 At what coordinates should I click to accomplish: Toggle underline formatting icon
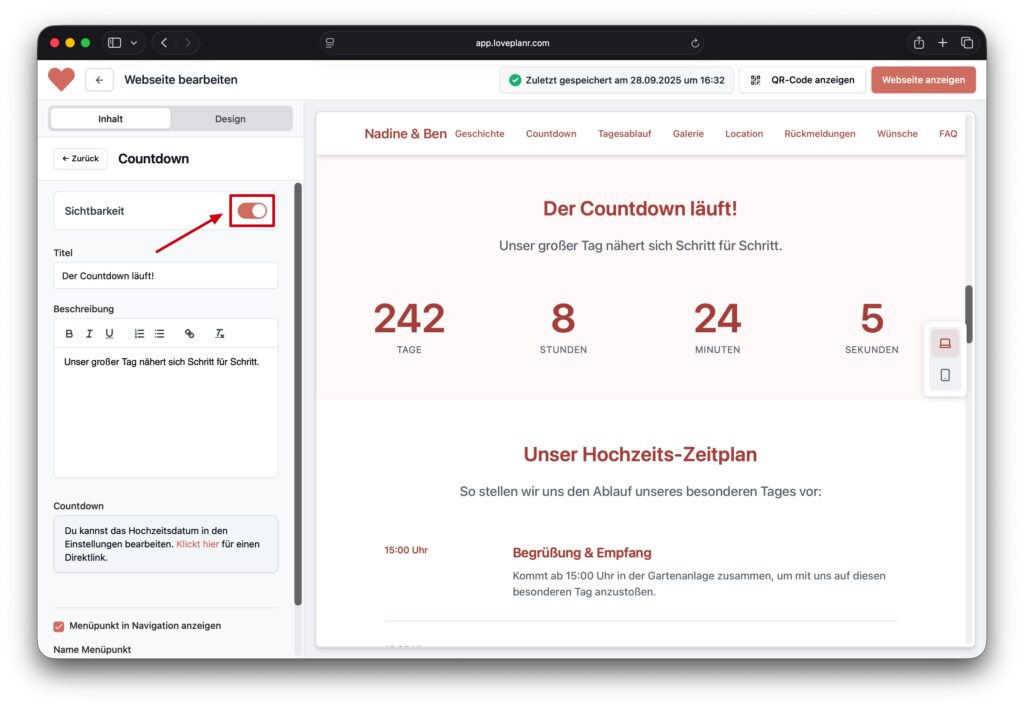tap(109, 334)
